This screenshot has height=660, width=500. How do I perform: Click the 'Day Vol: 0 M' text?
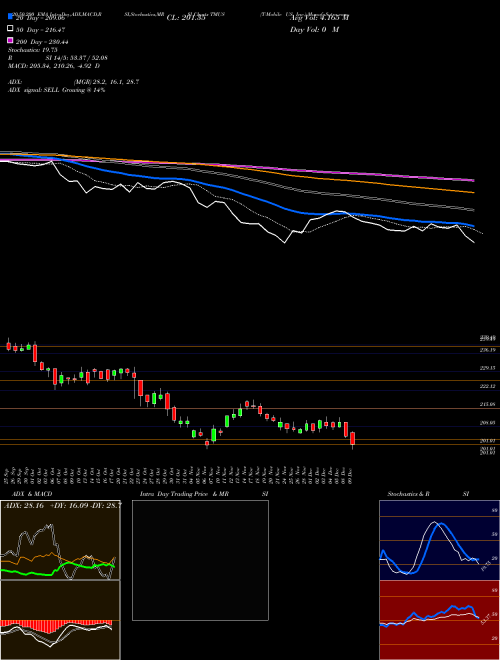314,29
